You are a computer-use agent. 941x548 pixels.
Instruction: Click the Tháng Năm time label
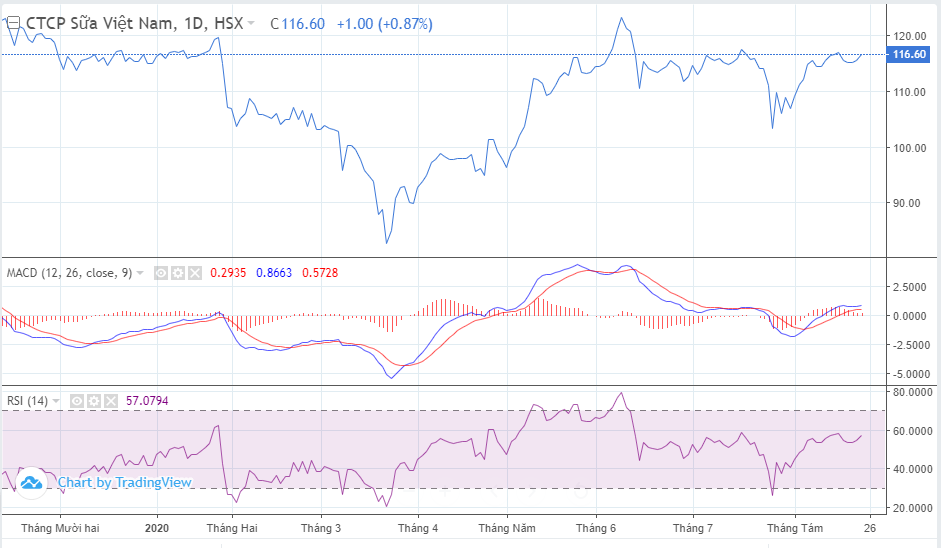(x=507, y=528)
